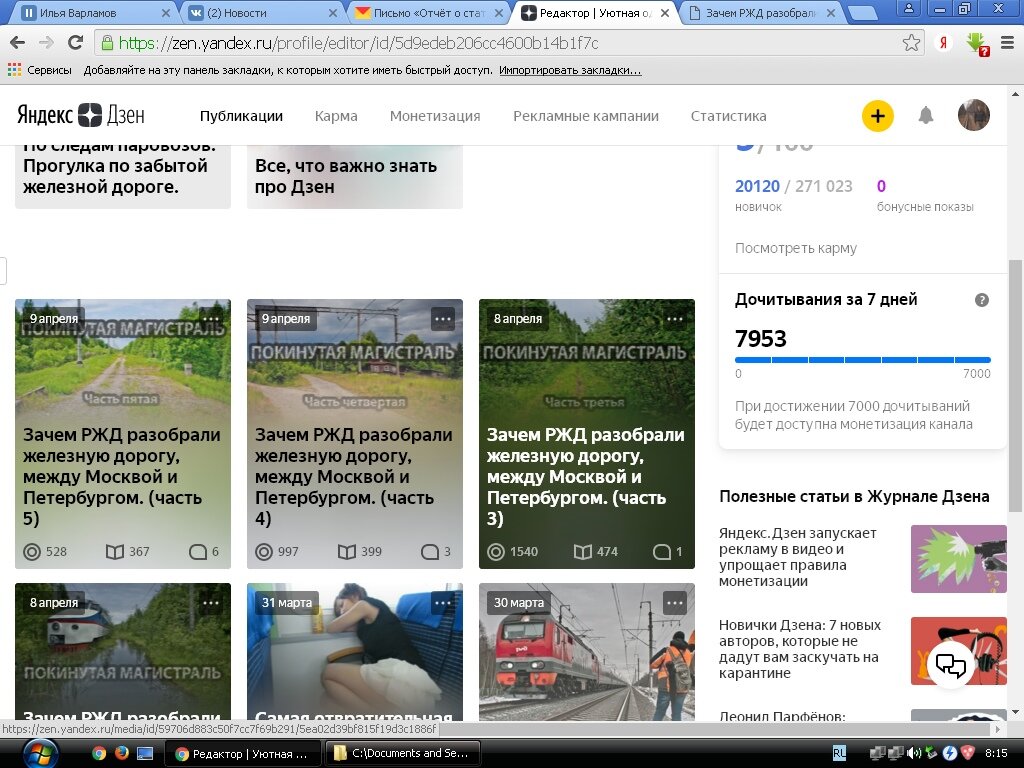This screenshot has height=768, width=1024.
Task: Click the blue Дочитывания progress bar
Action: click(863, 360)
